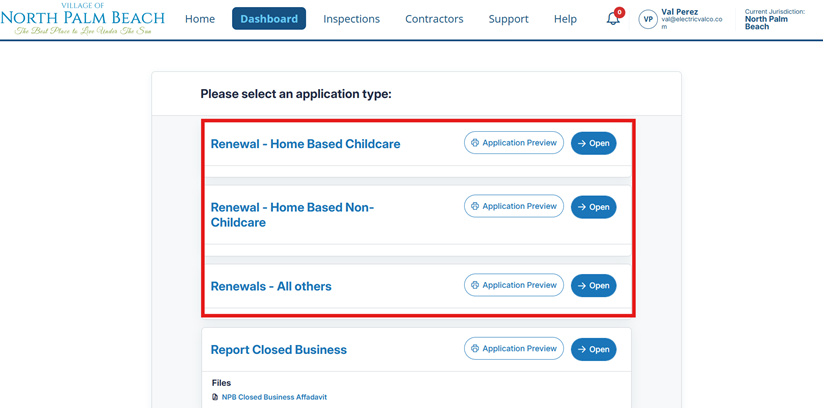Download the NPB Closed Business Affadavit file

274,397
